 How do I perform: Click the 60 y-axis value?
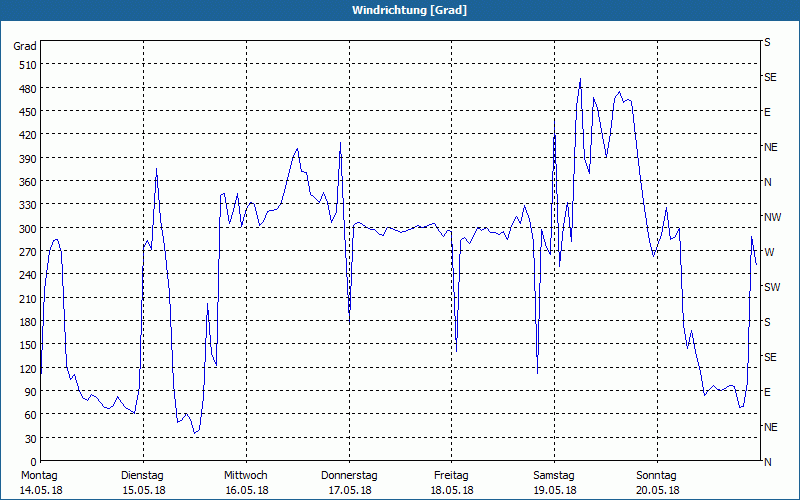tap(31, 415)
